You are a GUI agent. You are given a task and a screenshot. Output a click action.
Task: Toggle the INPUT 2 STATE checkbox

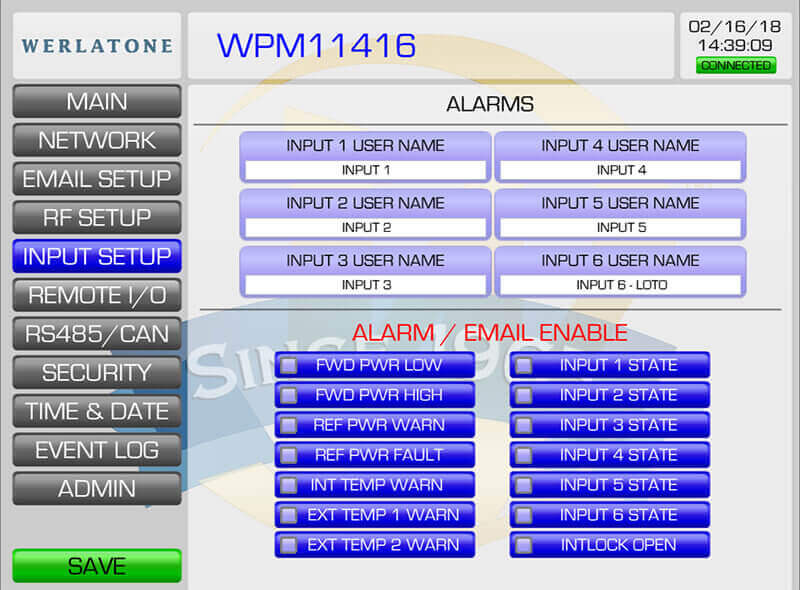523,395
